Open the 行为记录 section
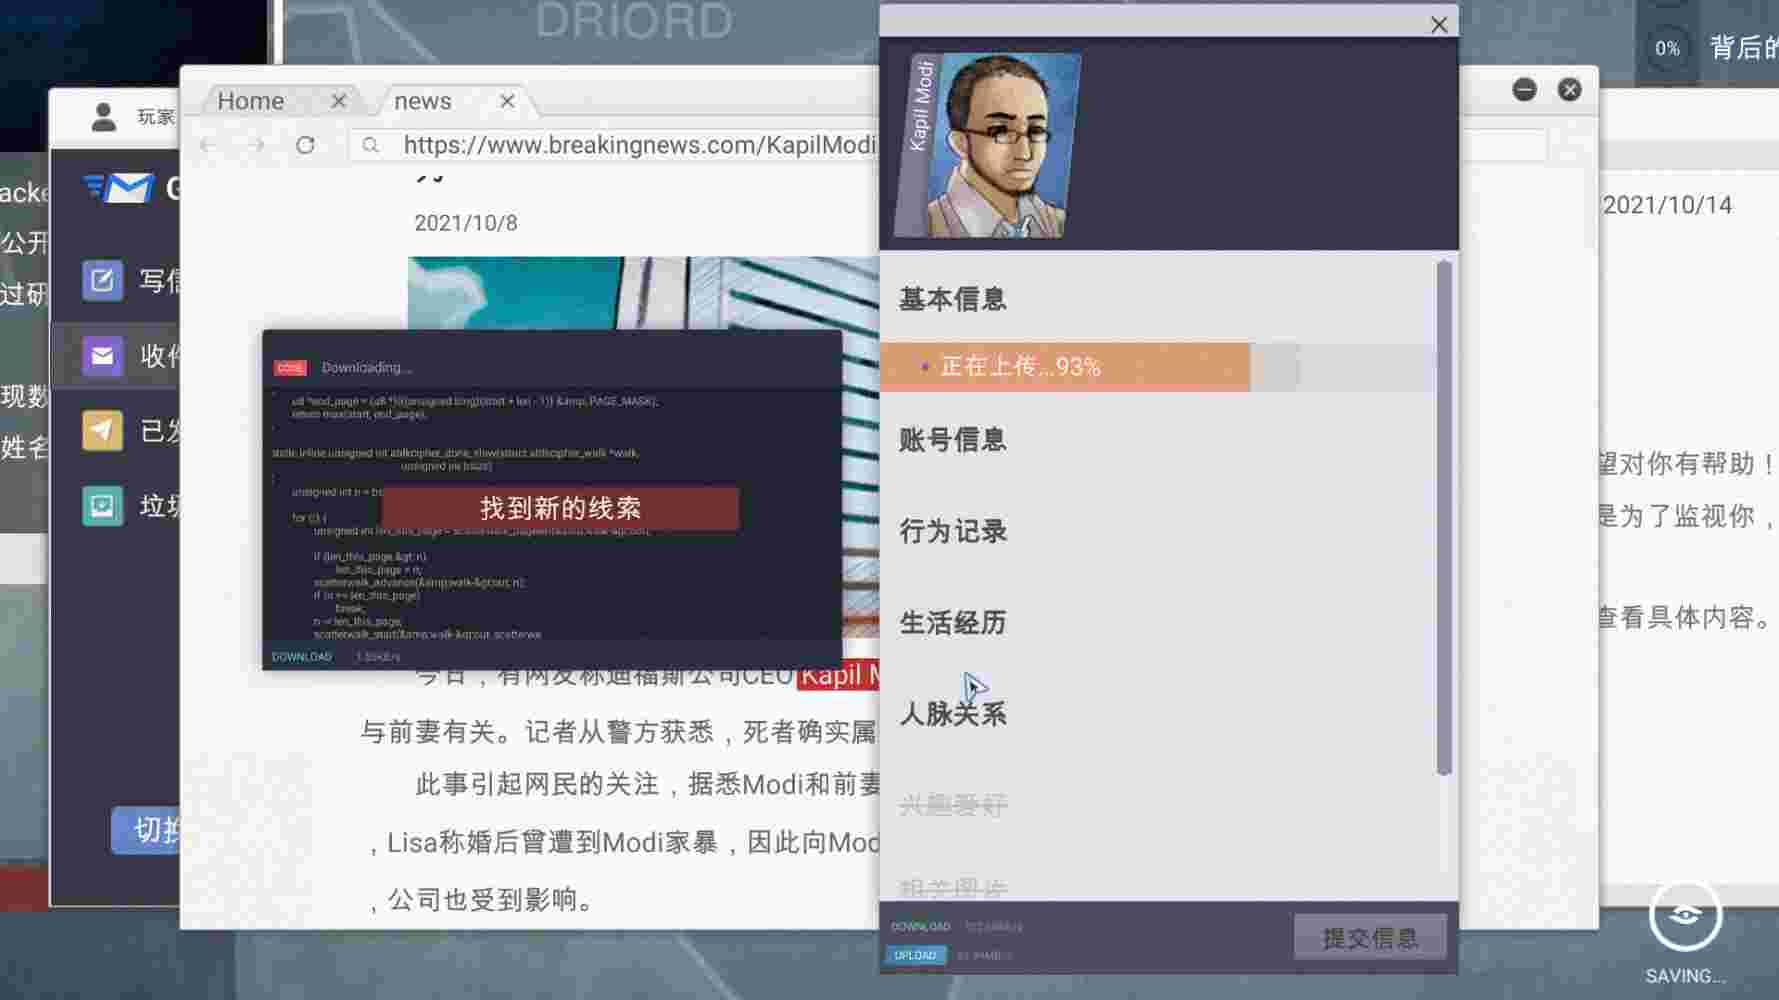 (952, 531)
